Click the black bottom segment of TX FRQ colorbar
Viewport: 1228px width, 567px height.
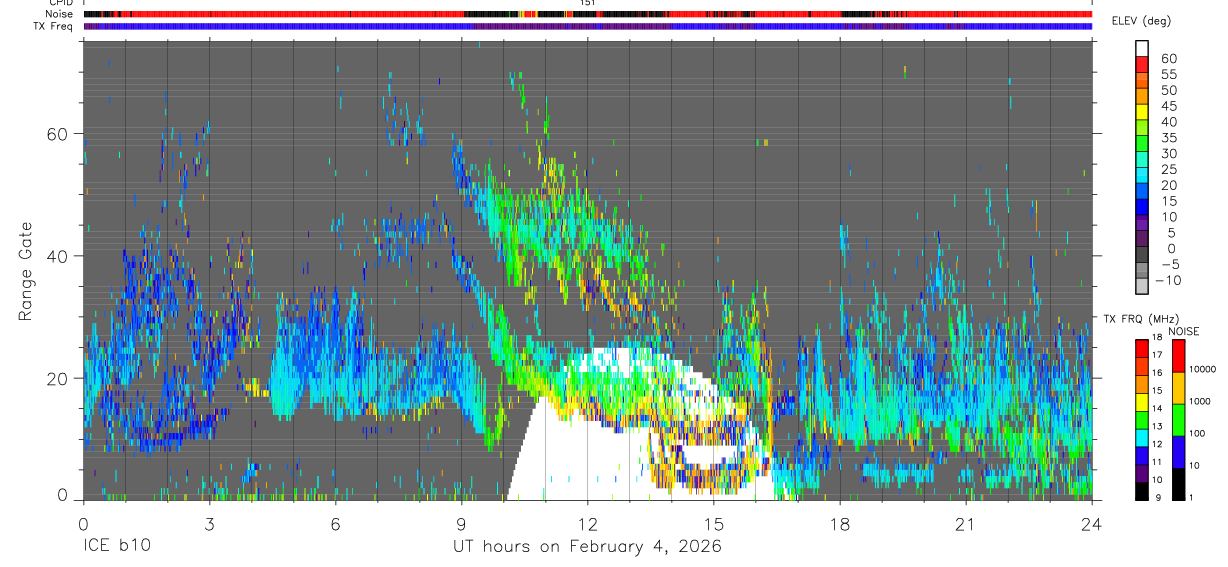[1142, 492]
